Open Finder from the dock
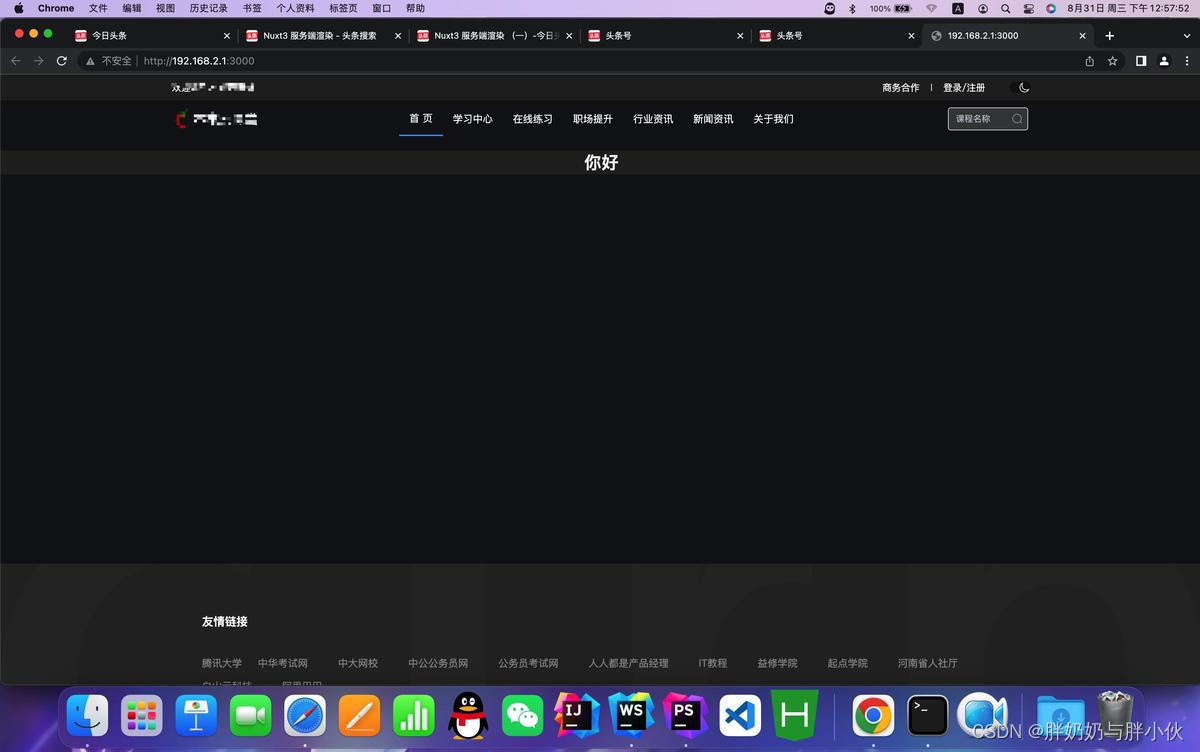This screenshot has width=1200, height=752. tap(87, 715)
